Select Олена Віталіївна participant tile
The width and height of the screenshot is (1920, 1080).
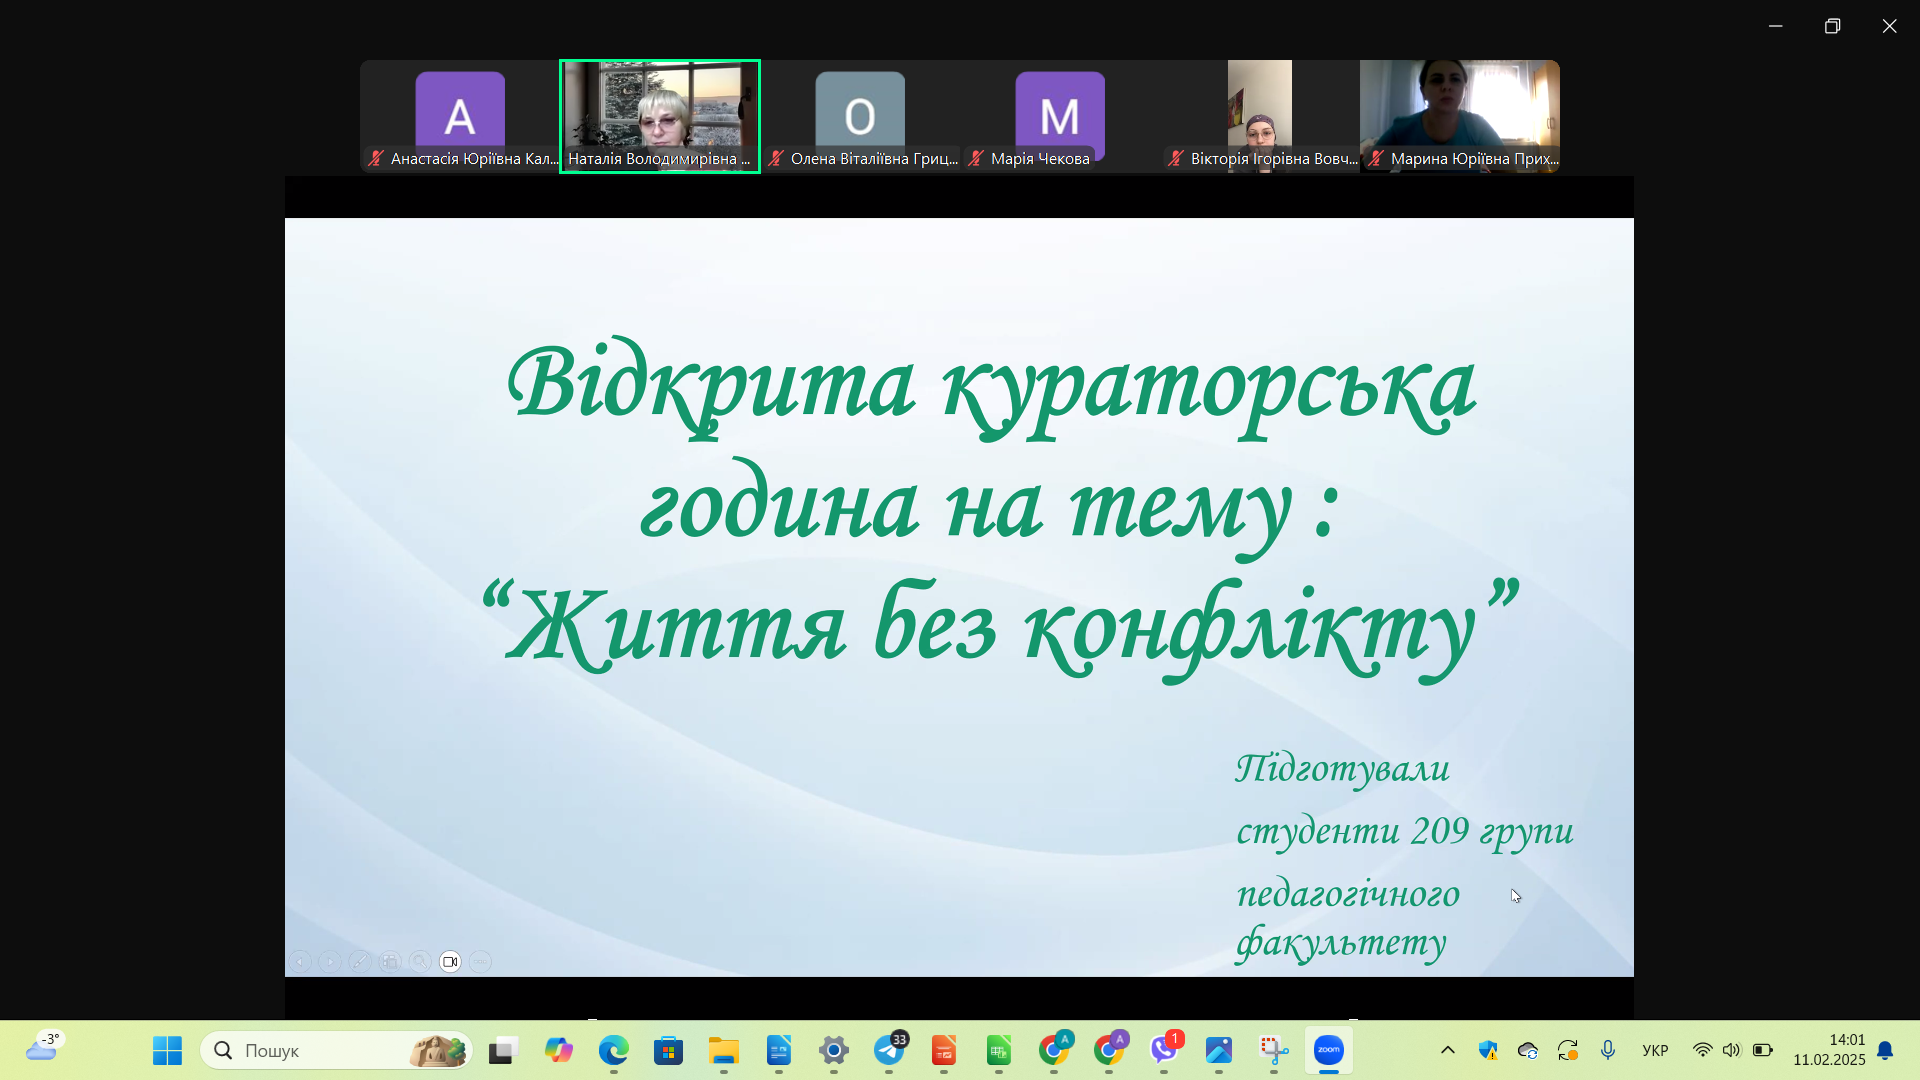point(860,116)
